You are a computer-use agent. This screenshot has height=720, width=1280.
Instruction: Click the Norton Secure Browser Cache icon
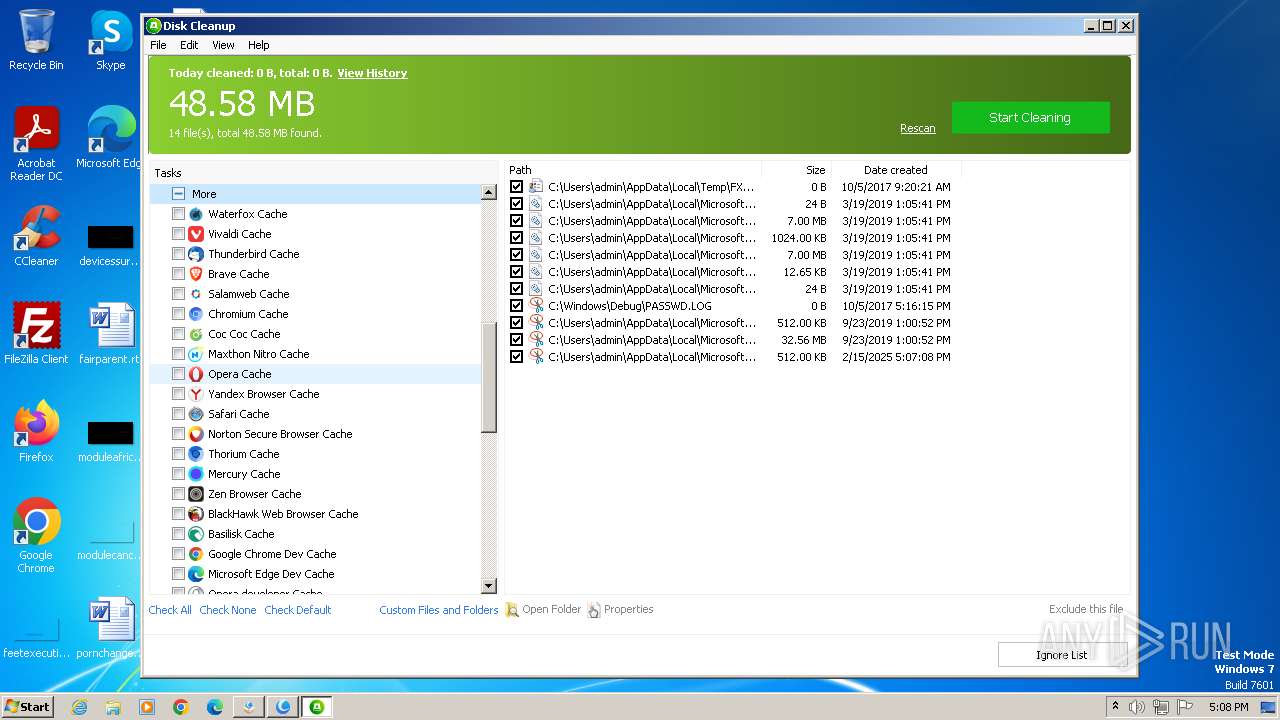pyautogui.click(x=196, y=434)
